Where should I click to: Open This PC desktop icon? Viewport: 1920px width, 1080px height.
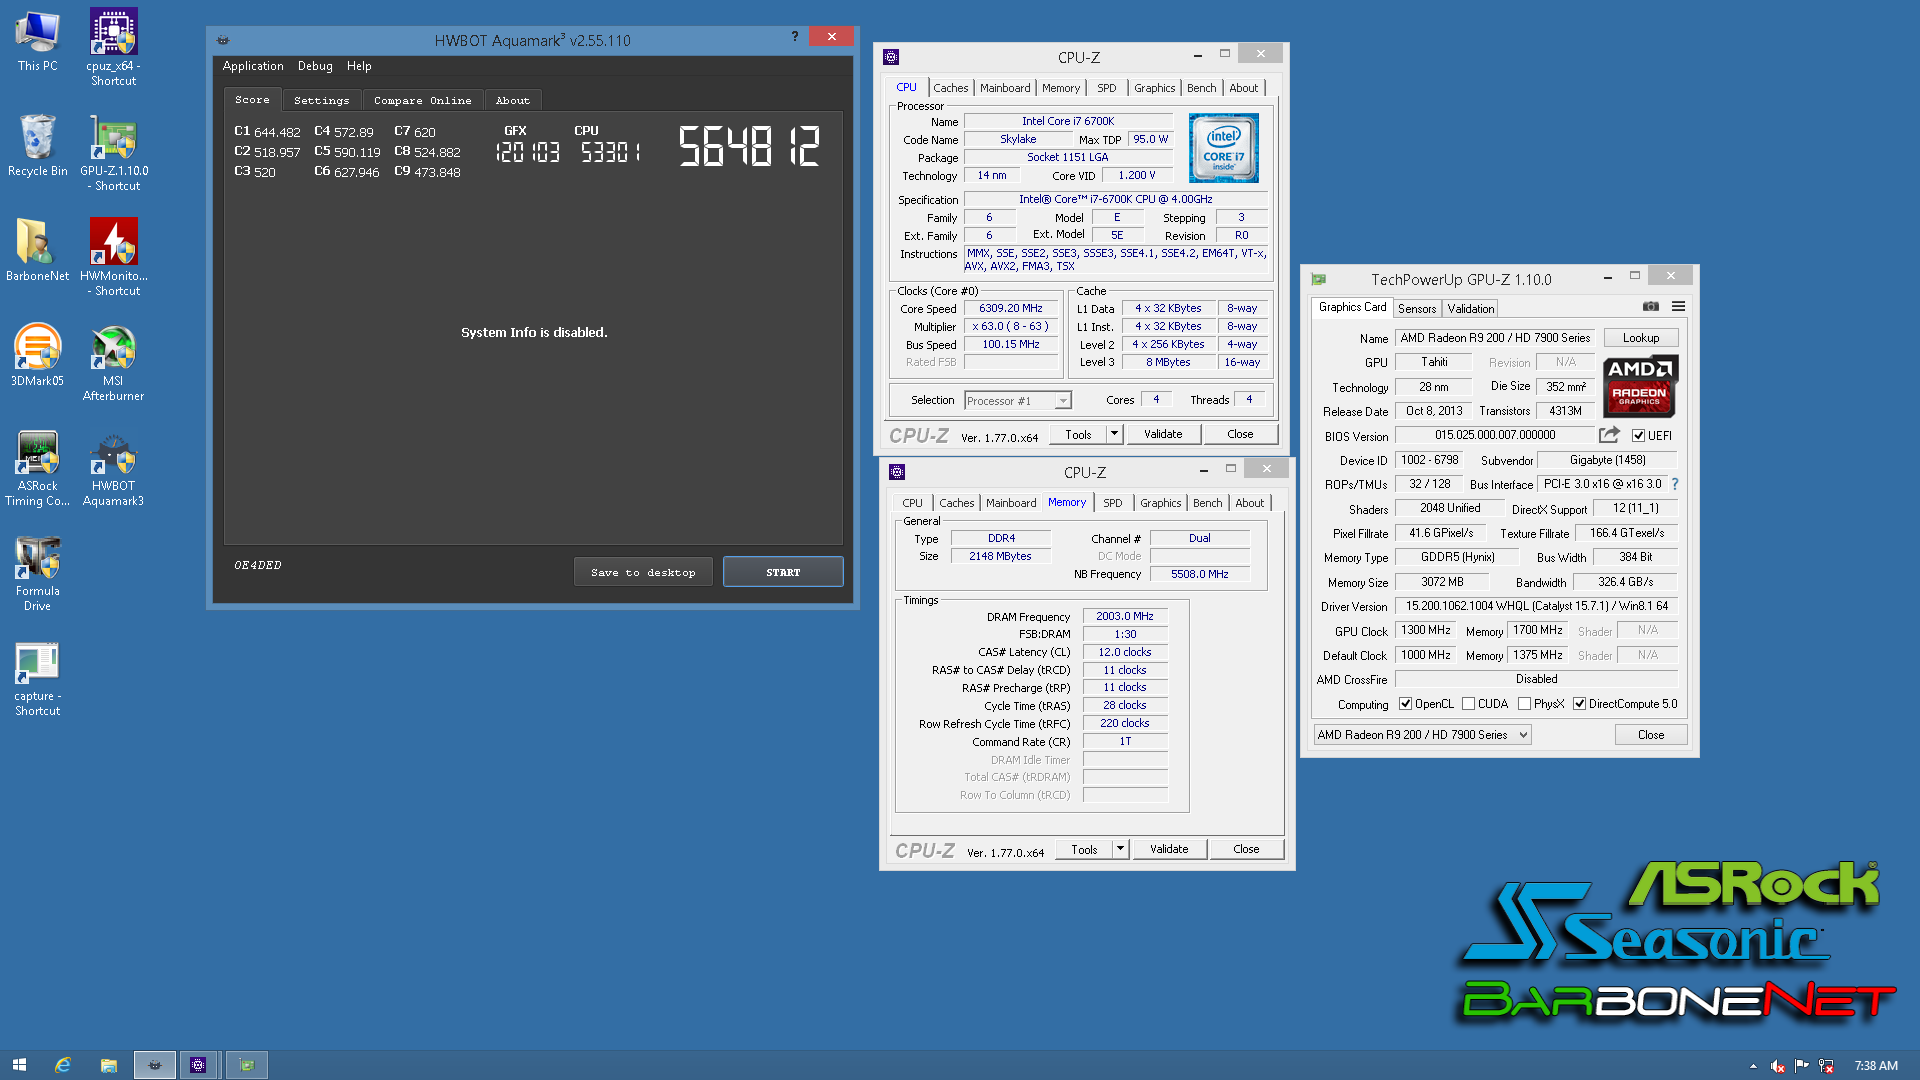37,40
